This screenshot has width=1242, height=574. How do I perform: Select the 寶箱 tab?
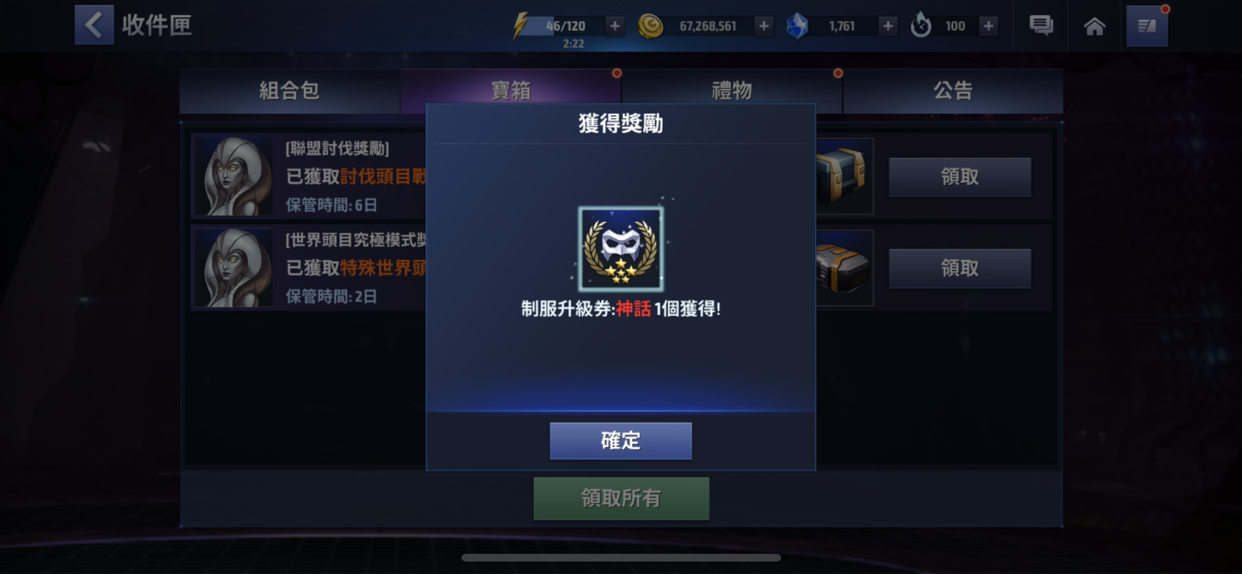[x=511, y=91]
